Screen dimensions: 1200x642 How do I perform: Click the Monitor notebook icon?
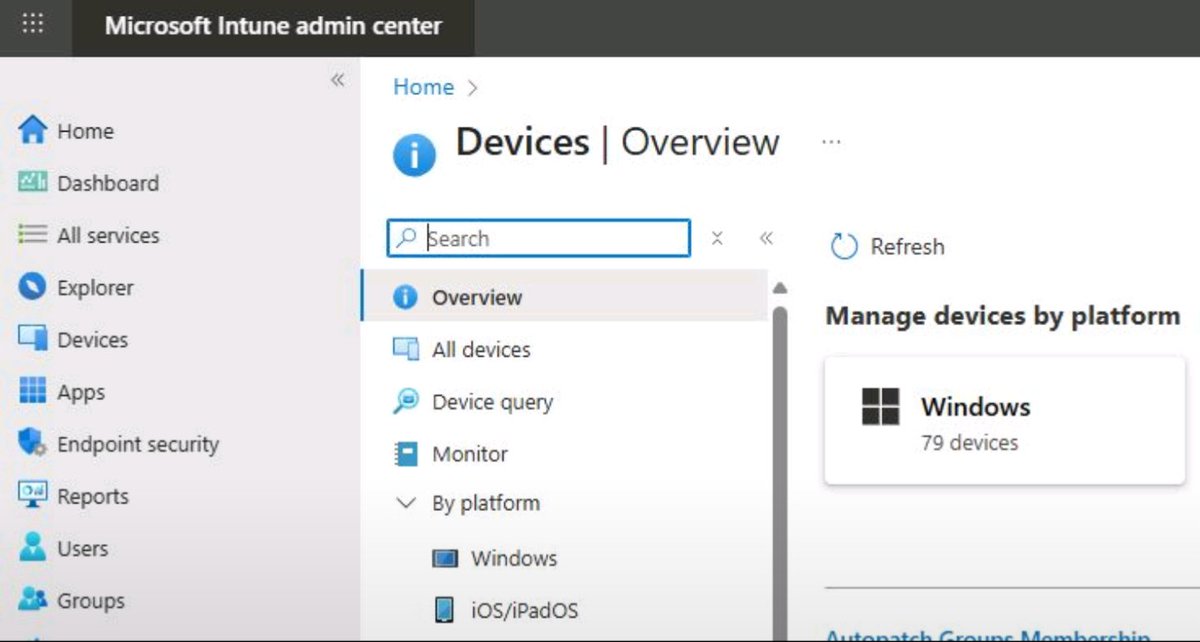pos(405,454)
